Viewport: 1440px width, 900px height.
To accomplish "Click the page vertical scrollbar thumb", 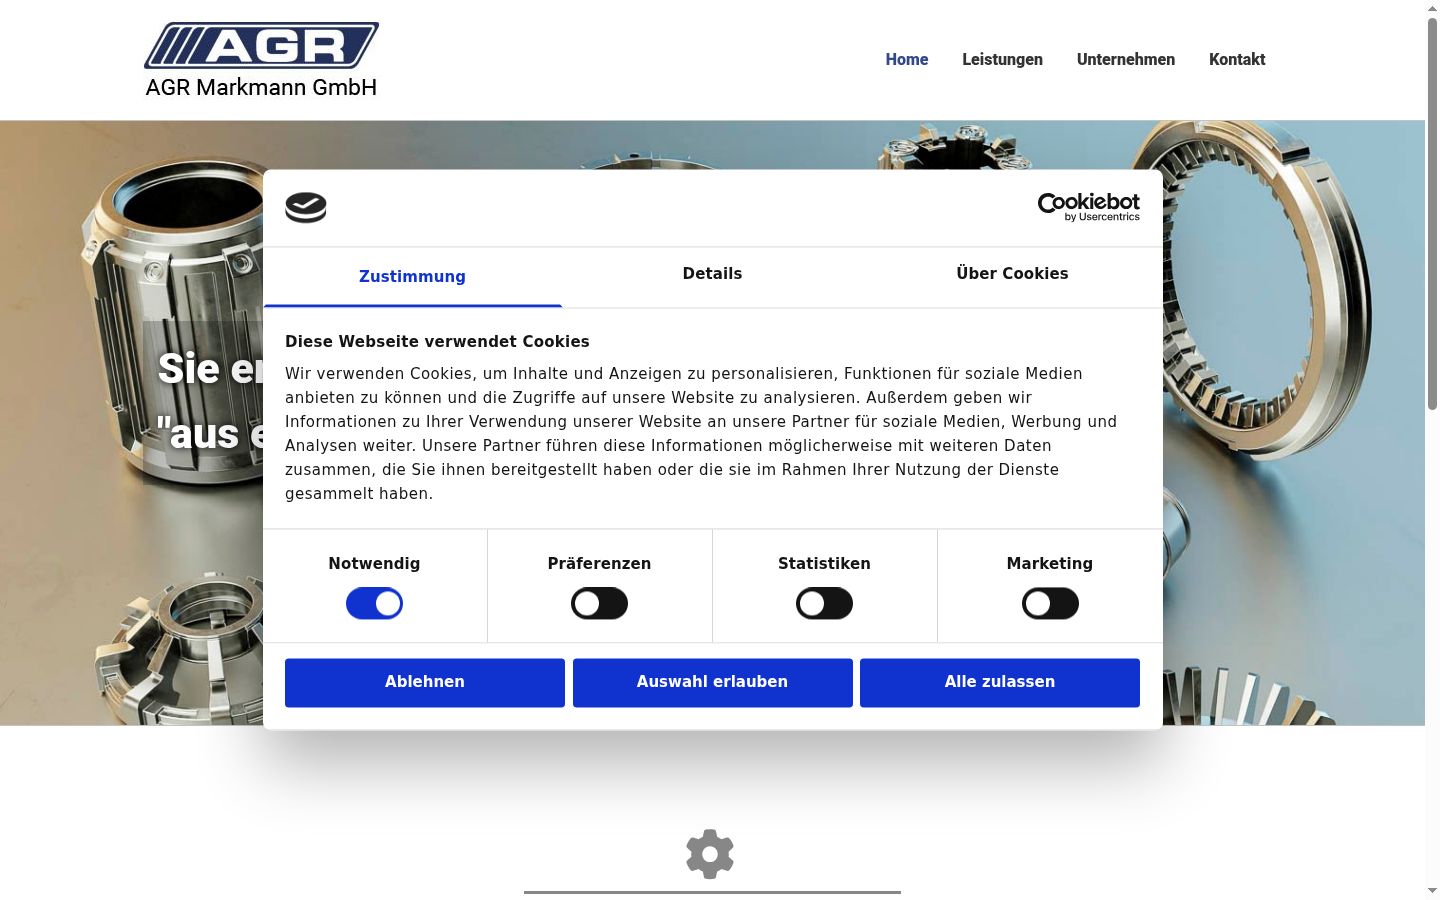I will pyautogui.click(x=1432, y=213).
